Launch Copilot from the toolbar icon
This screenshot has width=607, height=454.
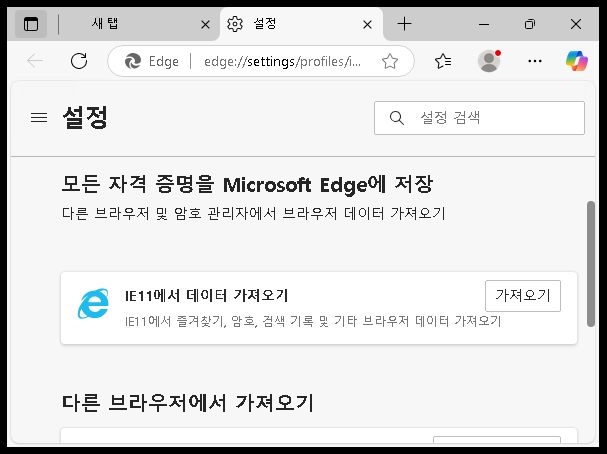click(x=576, y=61)
